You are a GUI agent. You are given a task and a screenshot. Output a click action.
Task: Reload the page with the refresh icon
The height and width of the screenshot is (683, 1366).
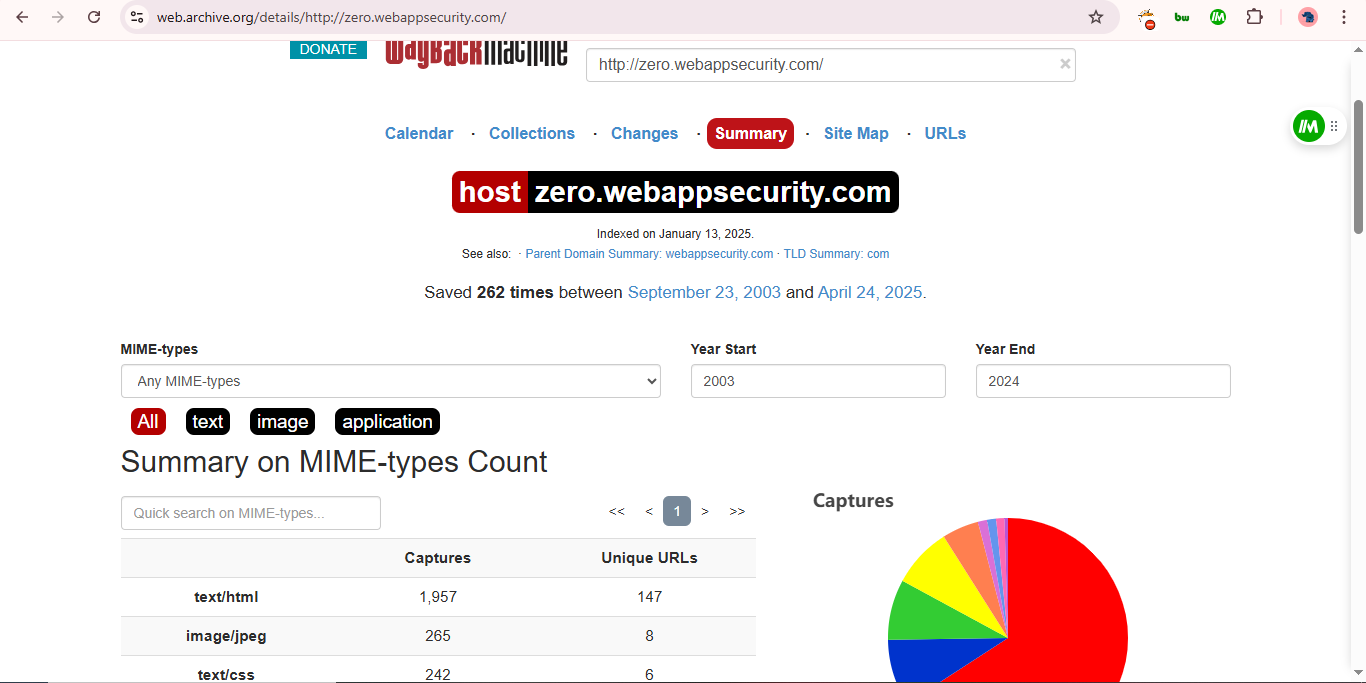pyautogui.click(x=94, y=17)
